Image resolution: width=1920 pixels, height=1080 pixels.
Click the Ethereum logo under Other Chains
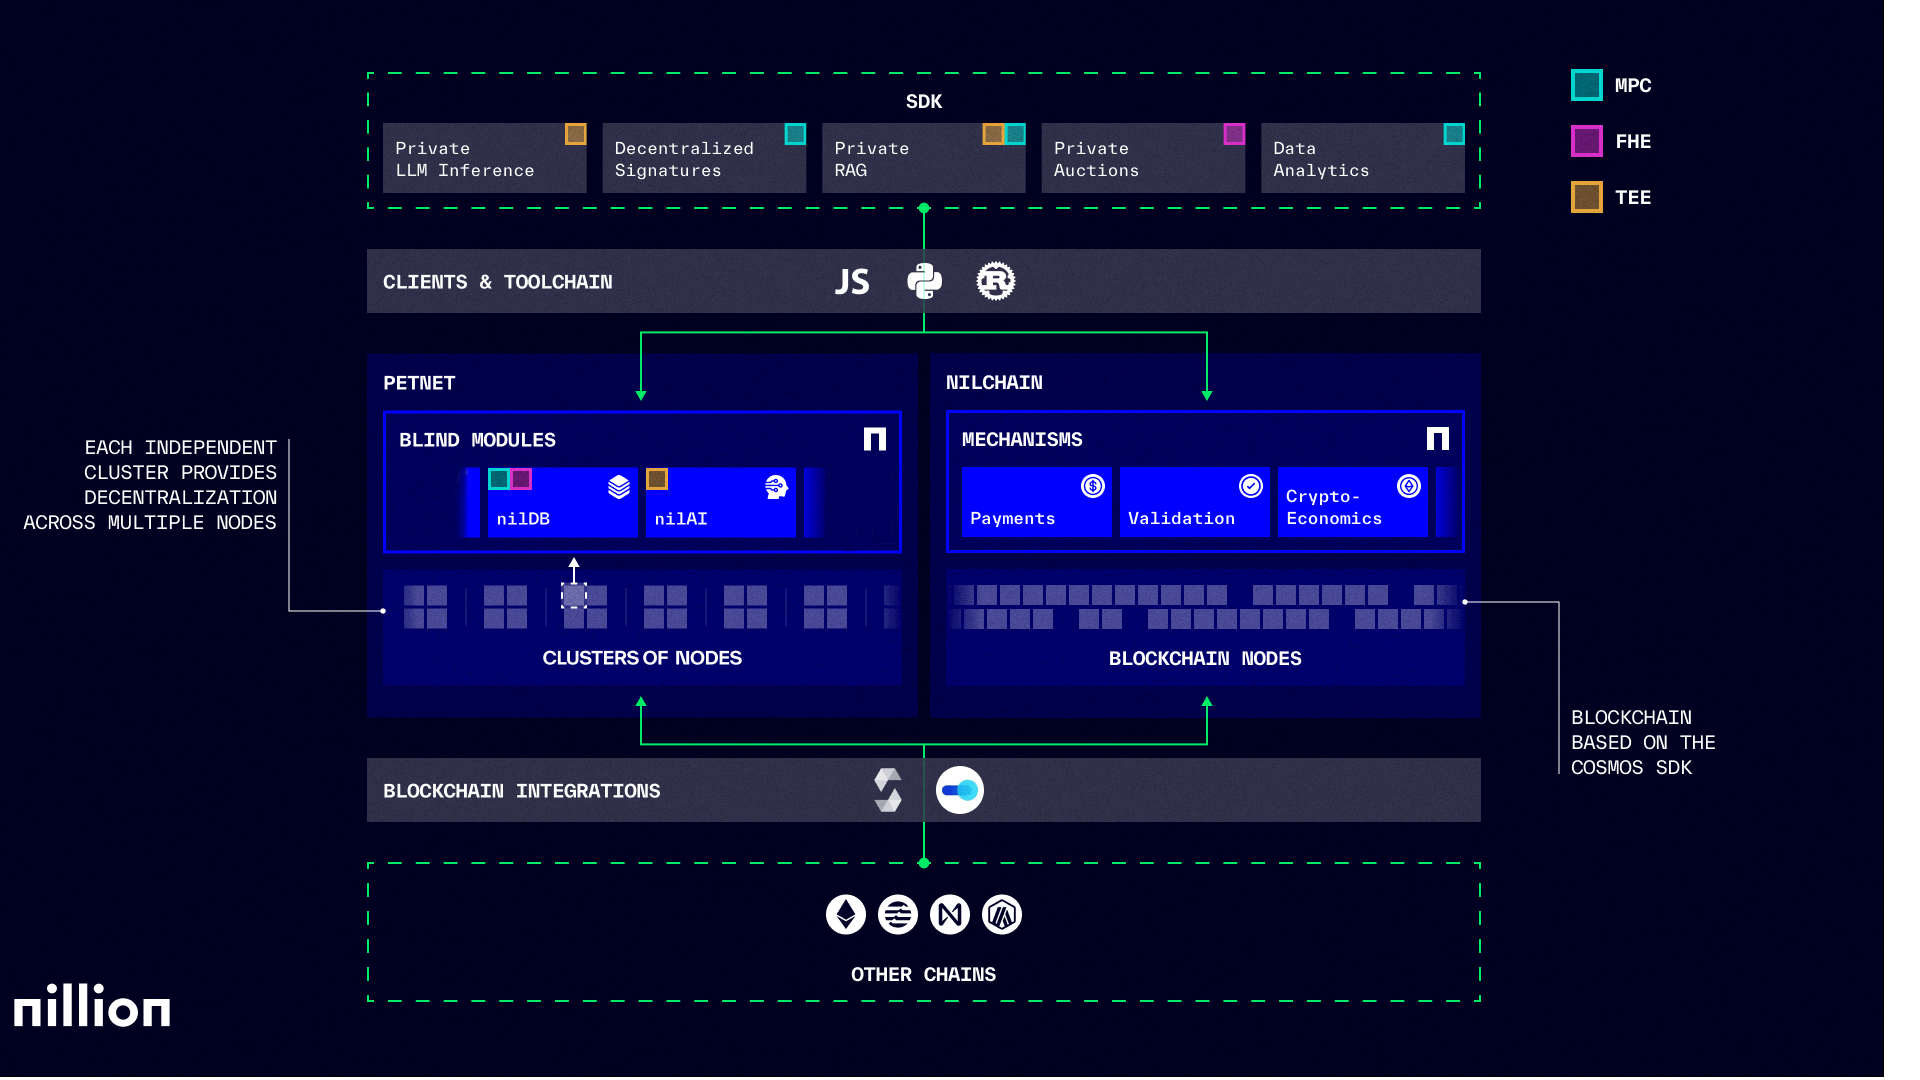[845, 914]
